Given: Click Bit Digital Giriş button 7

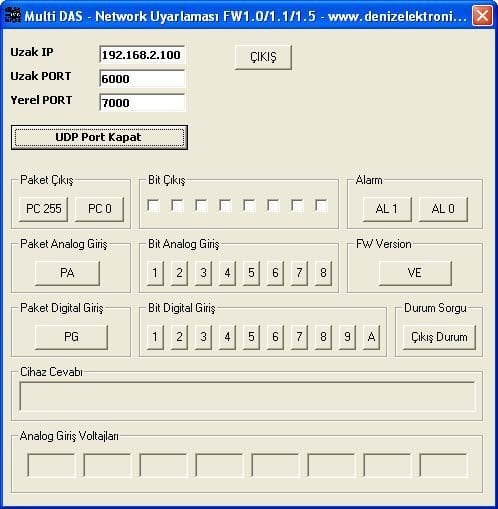Looking at the screenshot, I should coord(299,337).
